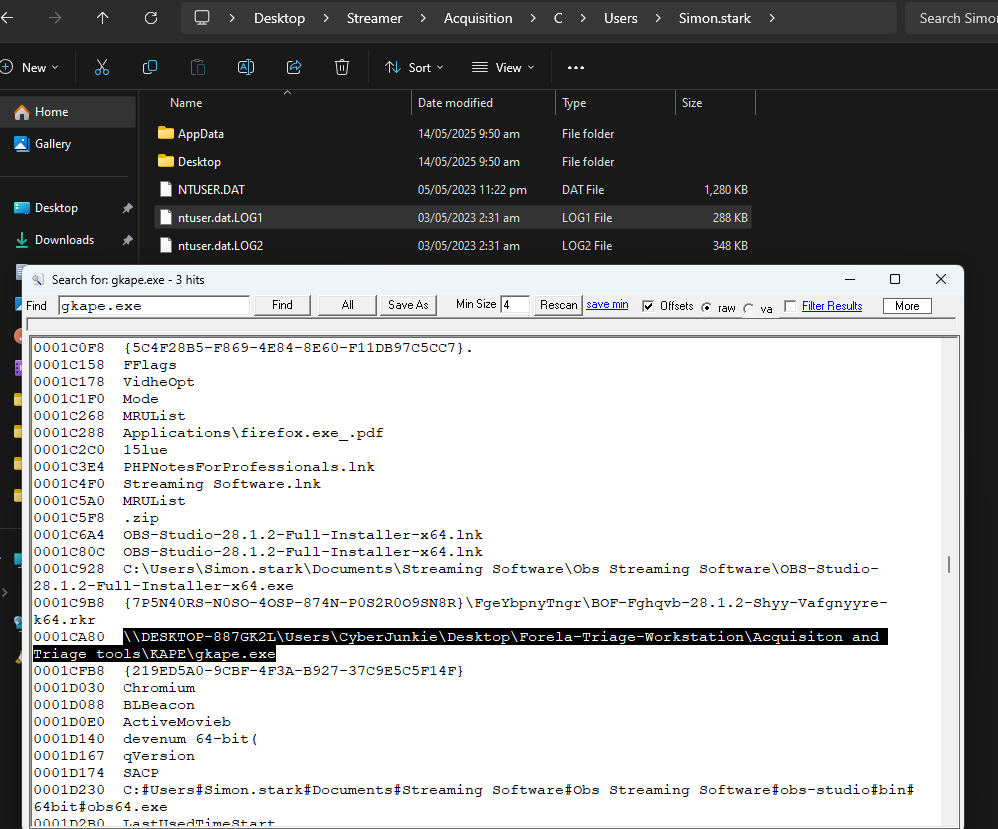Screen dimensions: 998x829
Task: Select the va radio button
Action: [749, 308]
